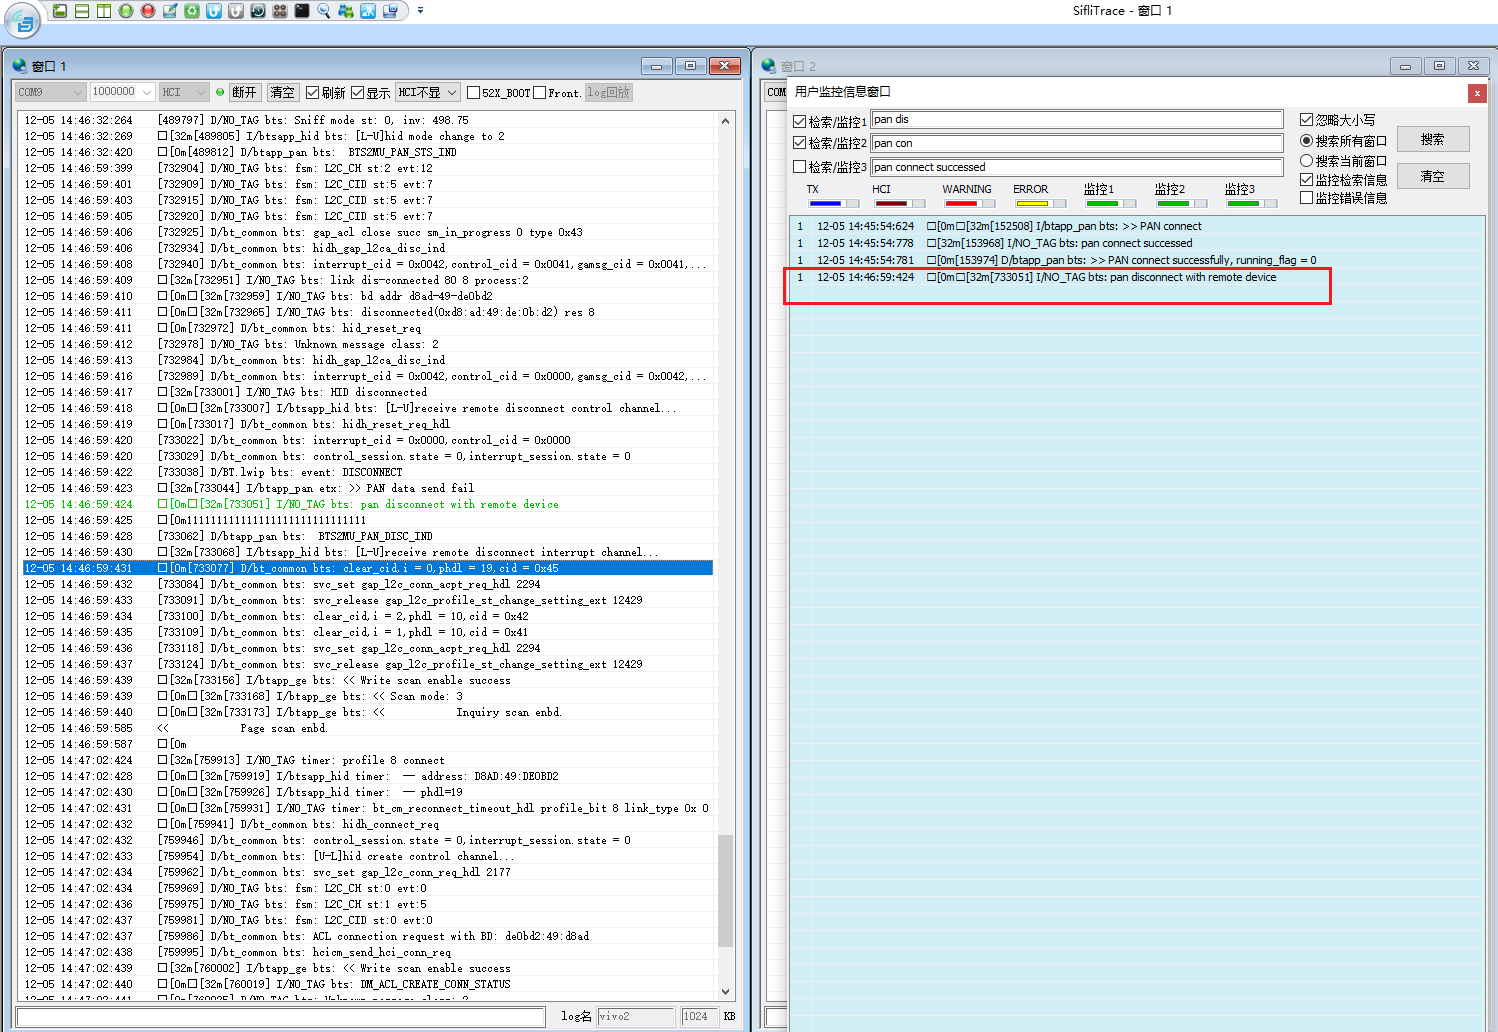The width and height of the screenshot is (1498, 1032).
Task: Click the 'pan dis' search input field
Action: point(1076,119)
